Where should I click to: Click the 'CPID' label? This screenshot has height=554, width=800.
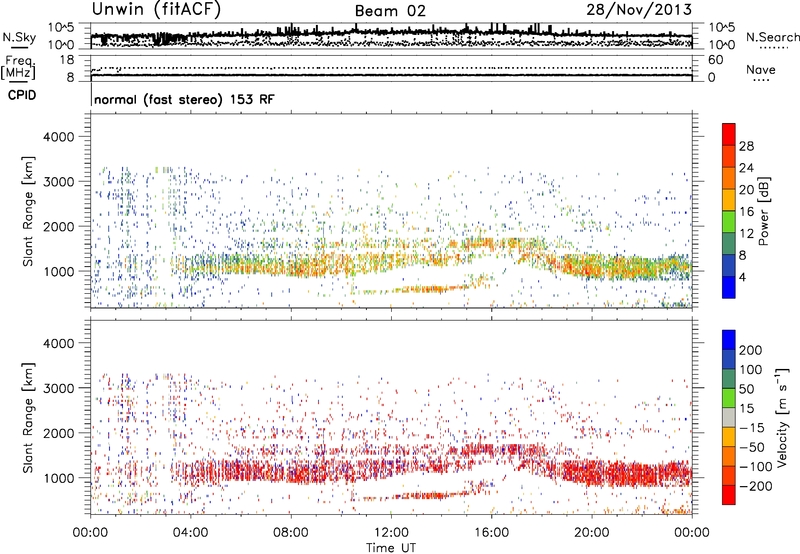21,95
